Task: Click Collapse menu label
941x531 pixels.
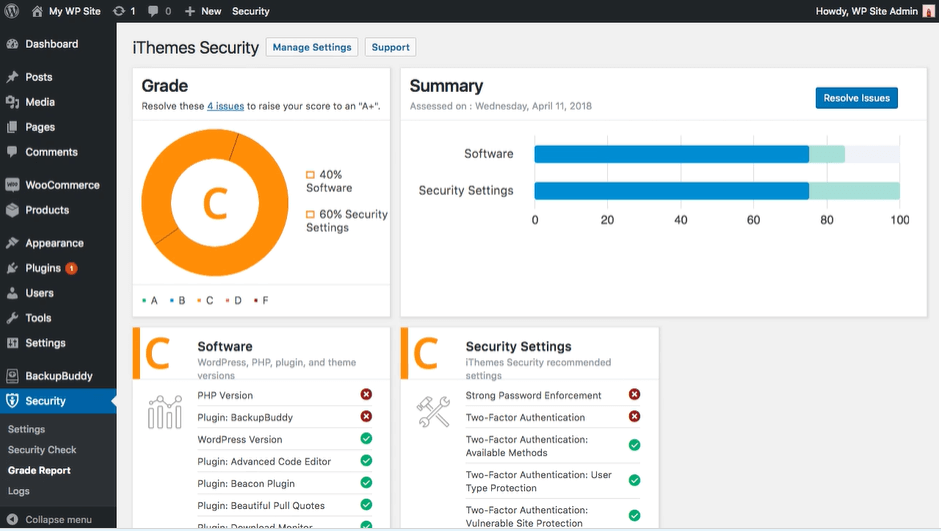Action: click(x=58, y=520)
